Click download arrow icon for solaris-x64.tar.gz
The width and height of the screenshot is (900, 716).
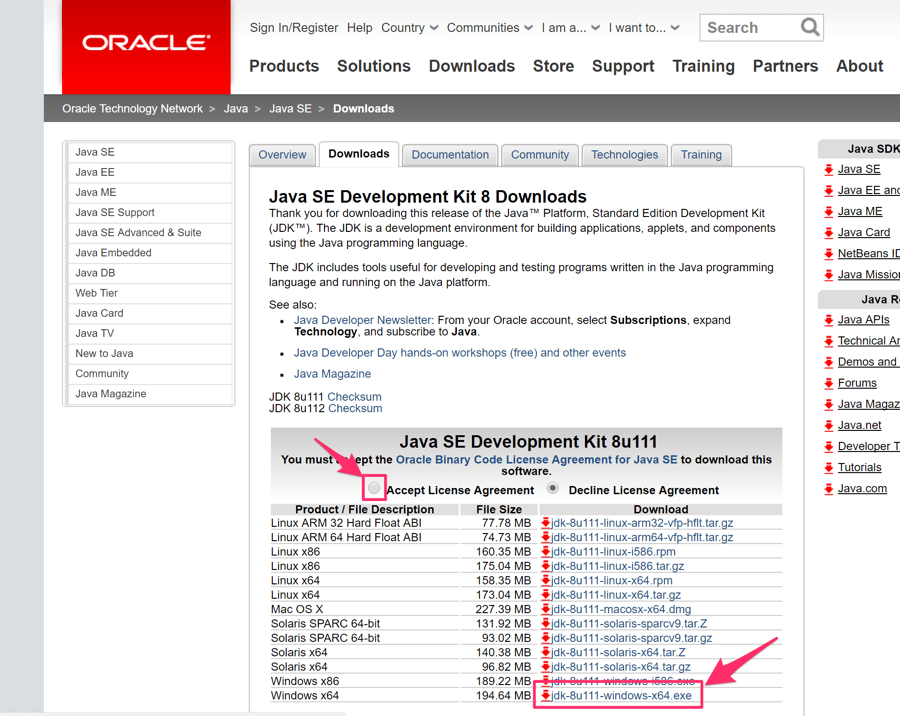point(545,667)
